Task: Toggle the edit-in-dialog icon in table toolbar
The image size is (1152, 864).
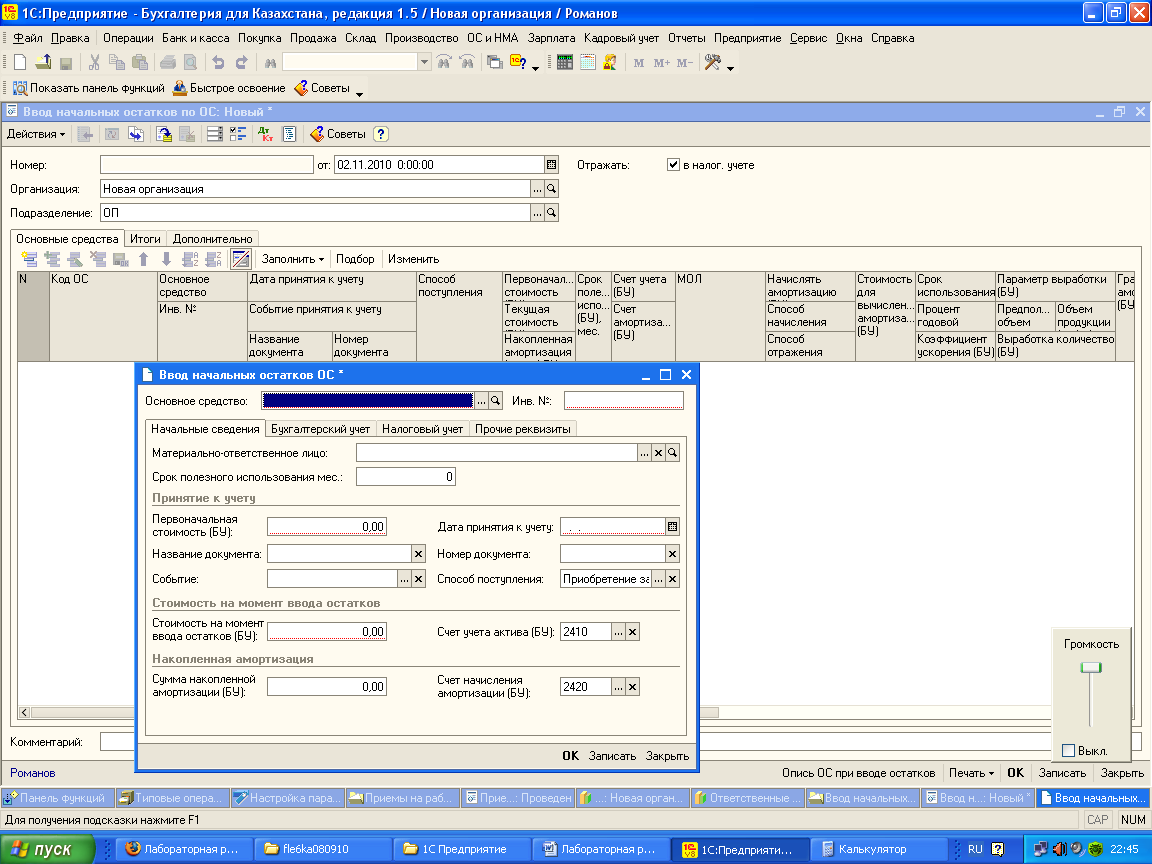Action: (240, 259)
